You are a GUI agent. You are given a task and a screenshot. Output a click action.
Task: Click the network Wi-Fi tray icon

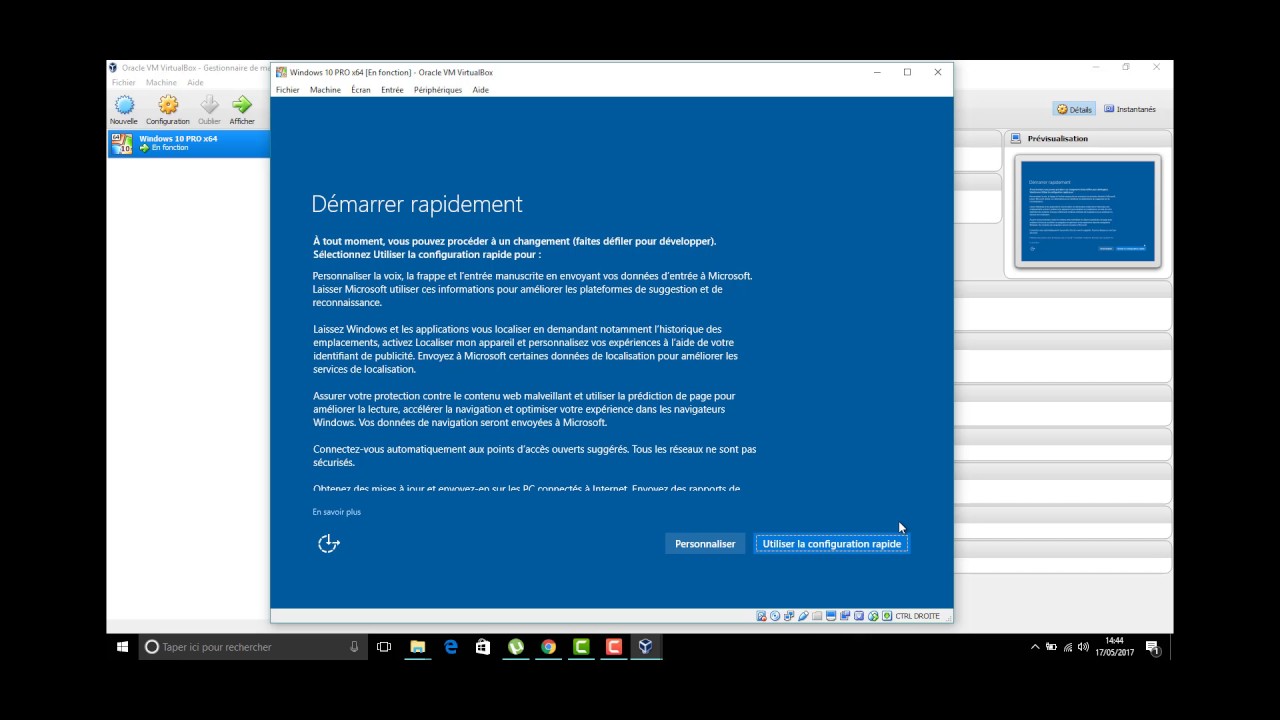(1067, 647)
